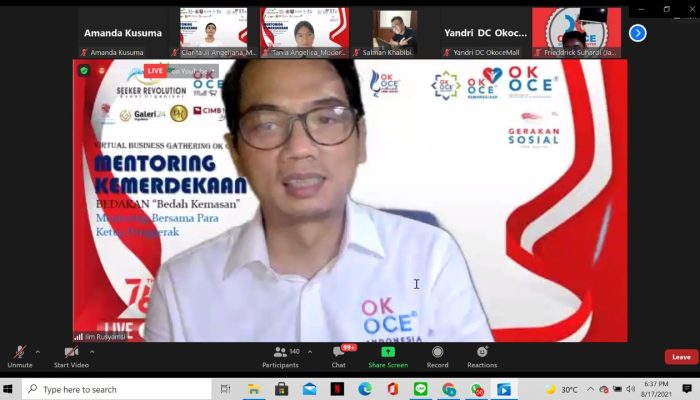Viewport: 700px width, 400px height.
Task: Show hidden system tray icons
Action: pos(590,389)
